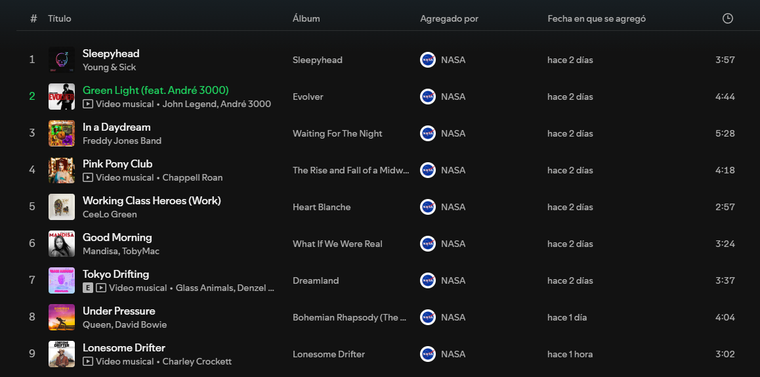Open album The Rise and Fall of a Midw...
This screenshot has width=760, height=377.
[351, 170]
